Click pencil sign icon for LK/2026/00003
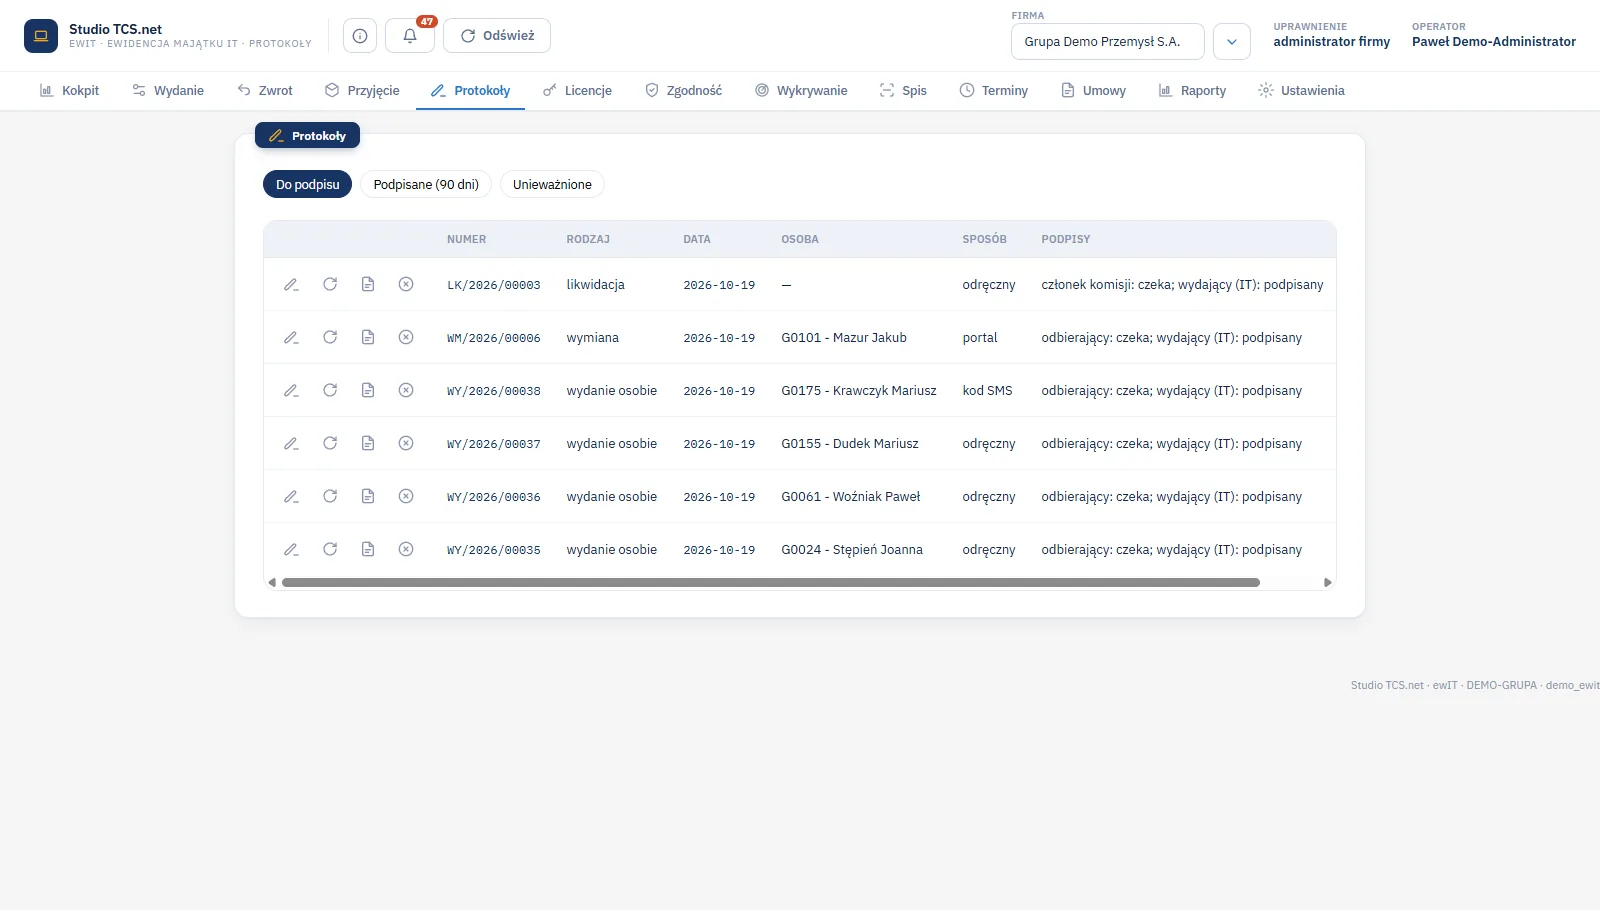This screenshot has height=910, width=1600. [291, 285]
